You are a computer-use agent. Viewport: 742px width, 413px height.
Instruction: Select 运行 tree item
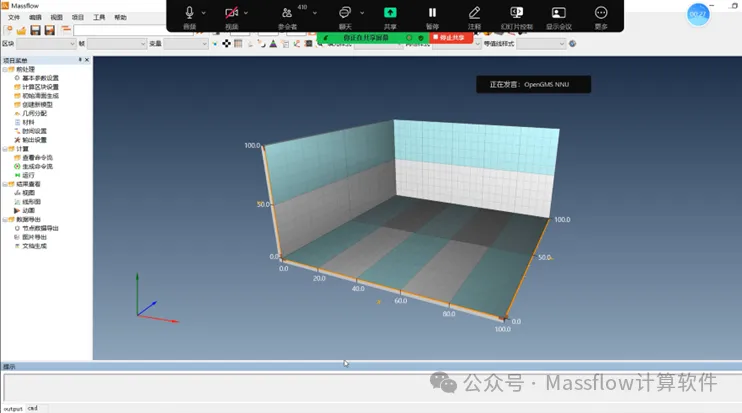tap(28, 175)
